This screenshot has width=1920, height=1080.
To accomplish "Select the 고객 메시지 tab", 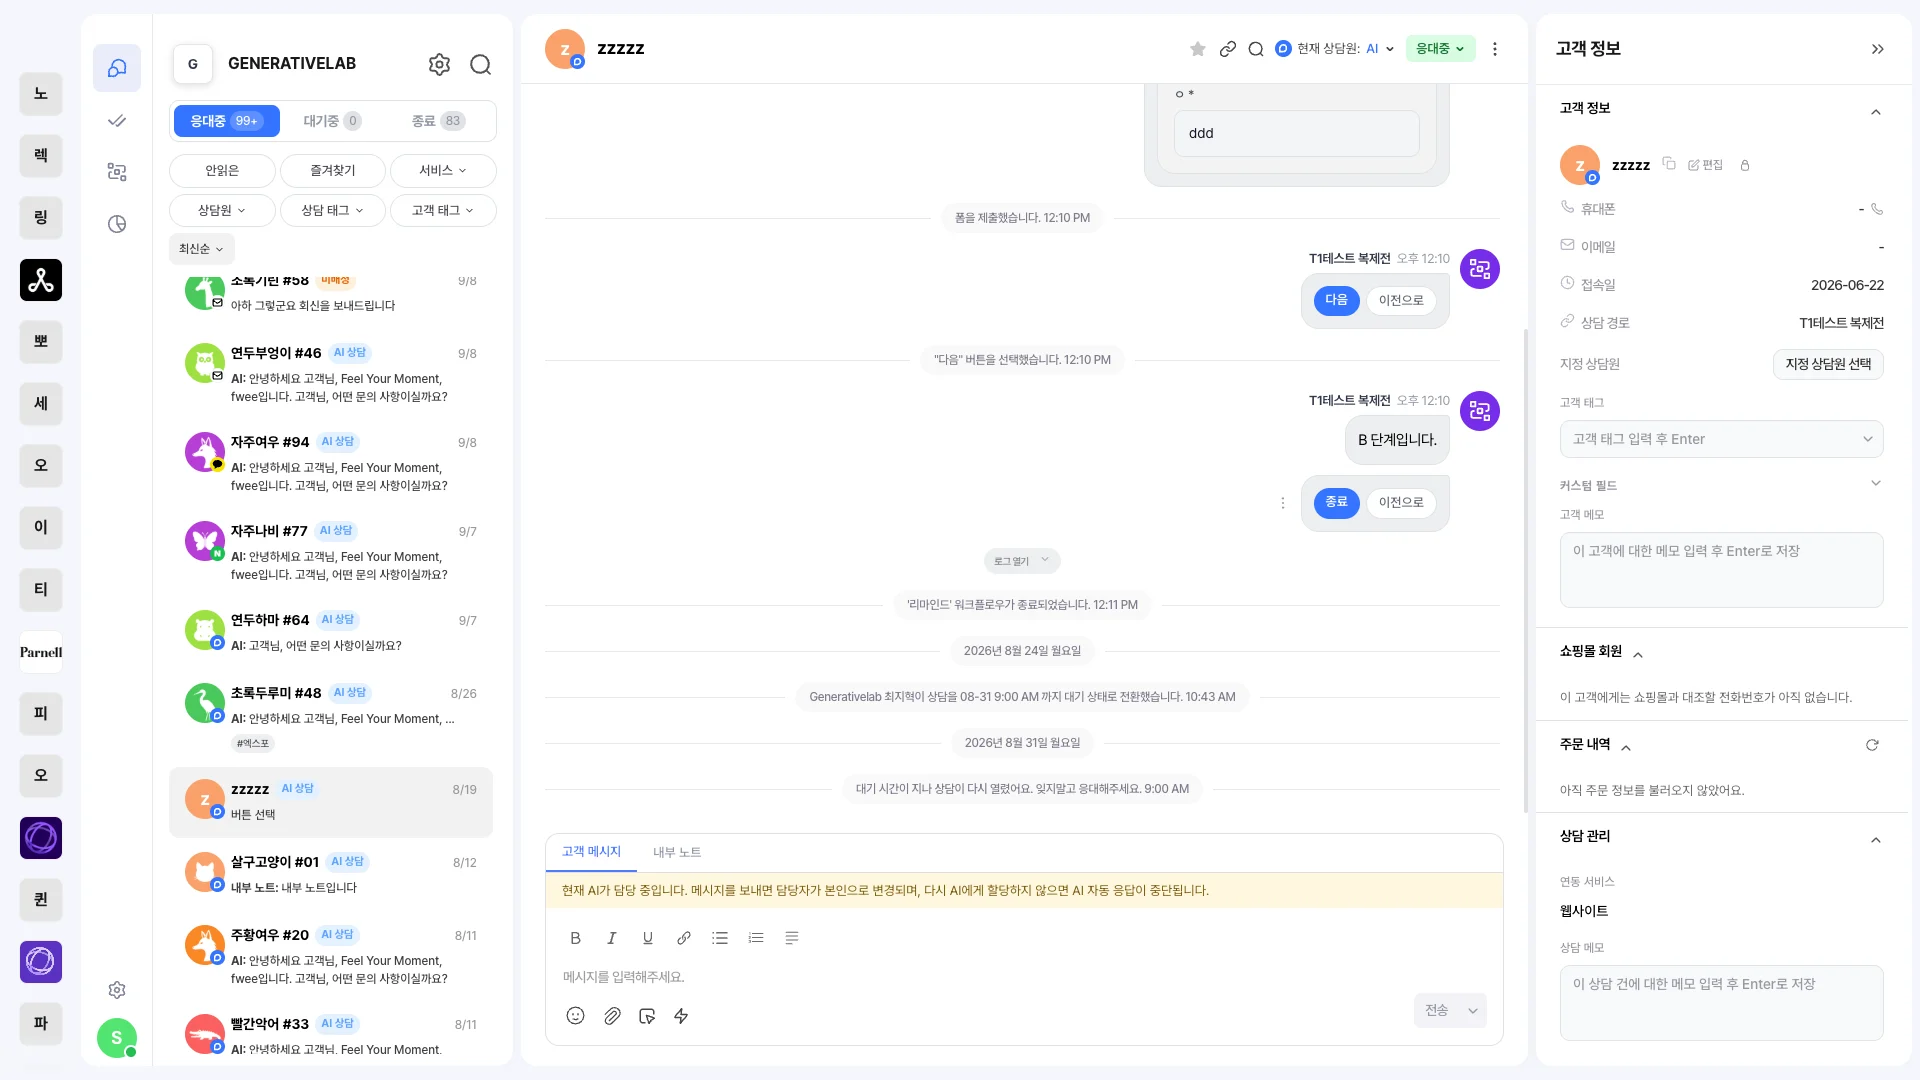I will pos(591,852).
